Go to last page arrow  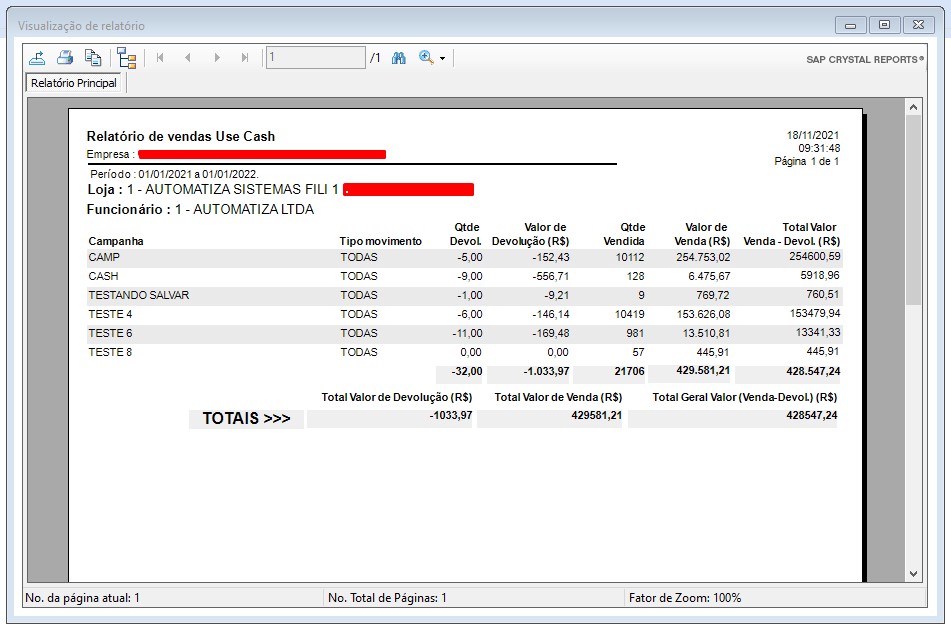[245, 58]
